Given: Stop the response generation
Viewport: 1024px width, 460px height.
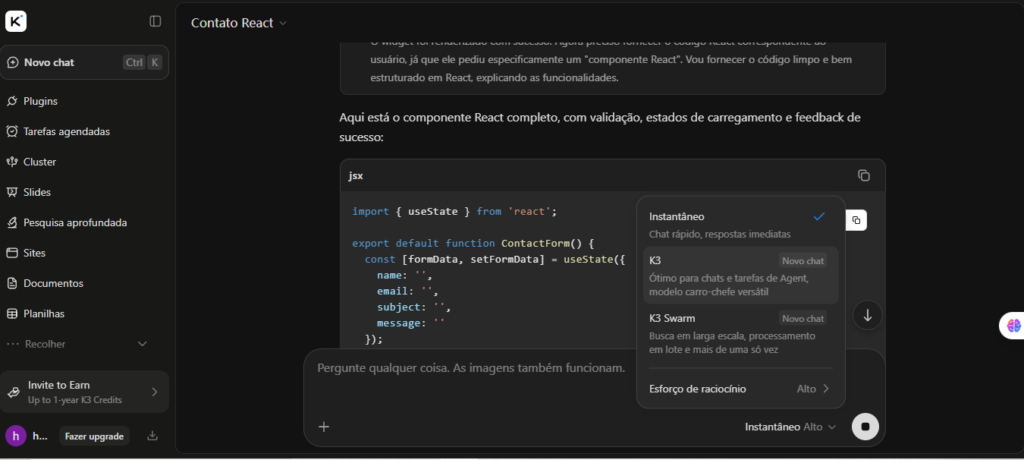Looking at the screenshot, I should (x=865, y=427).
